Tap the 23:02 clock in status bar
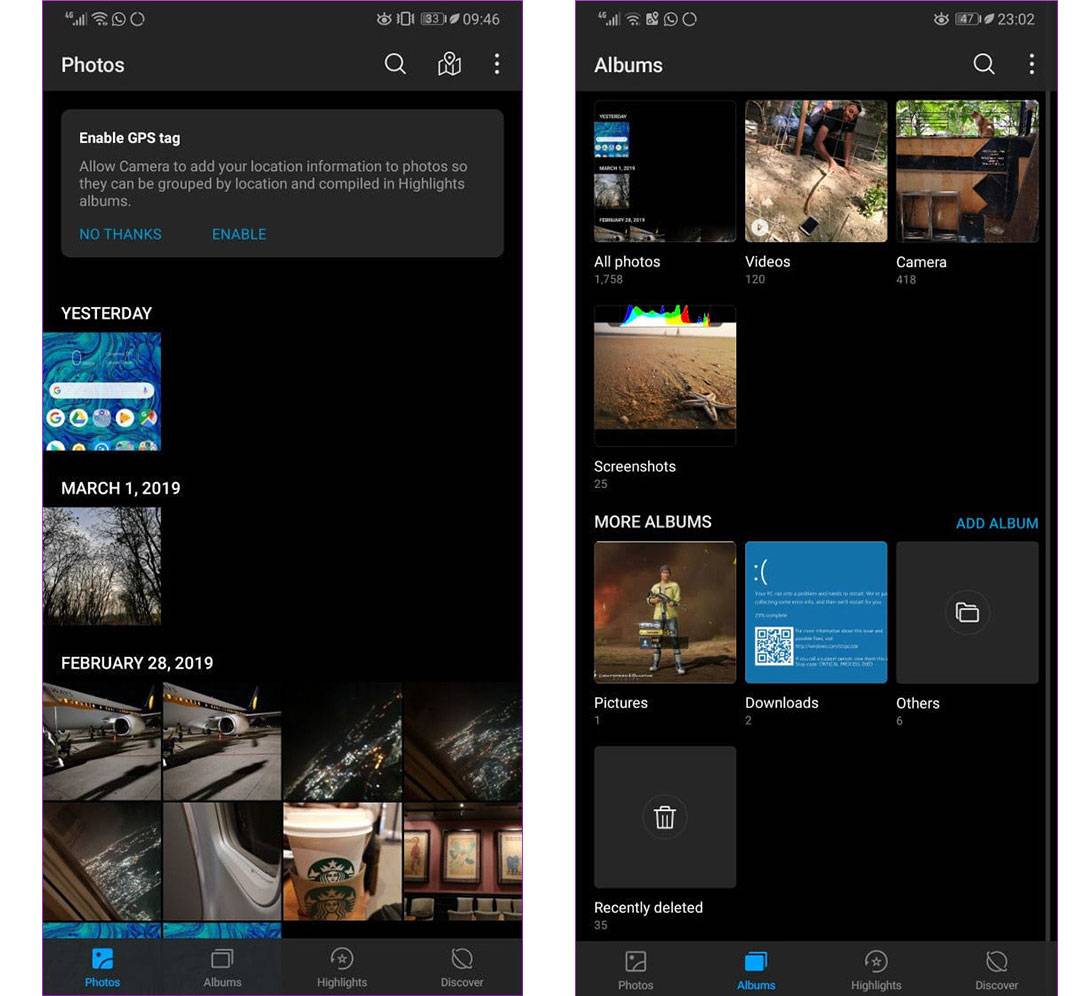1080x996 pixels. point(1016,19)
